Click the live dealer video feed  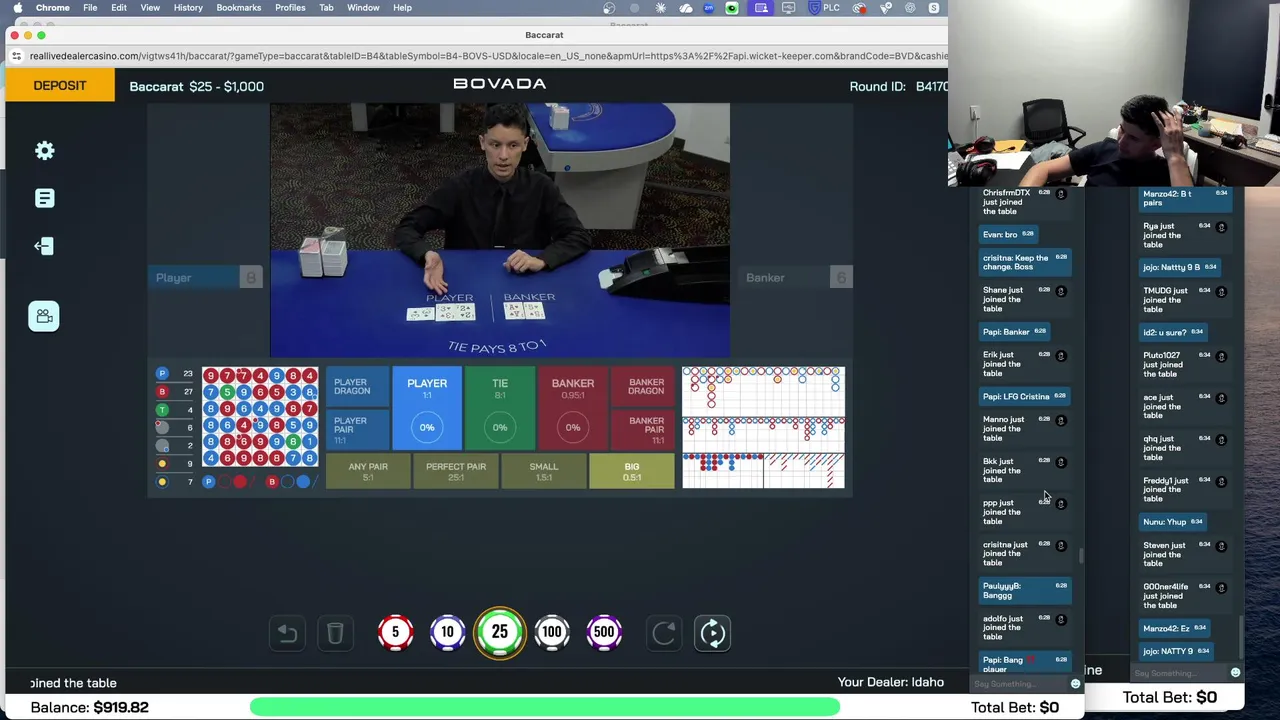tap(500, 230)
